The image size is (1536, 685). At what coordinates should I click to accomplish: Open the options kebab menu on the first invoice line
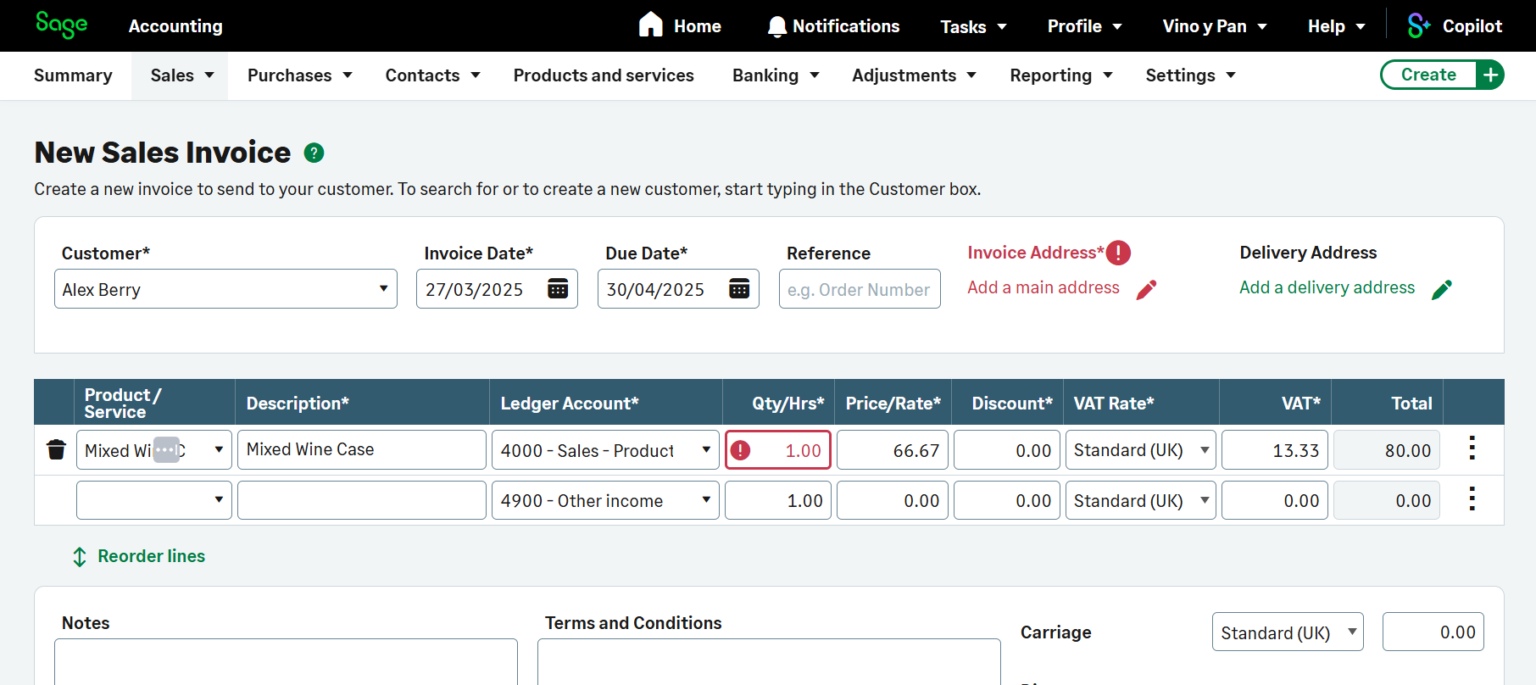click(1472, 449)
